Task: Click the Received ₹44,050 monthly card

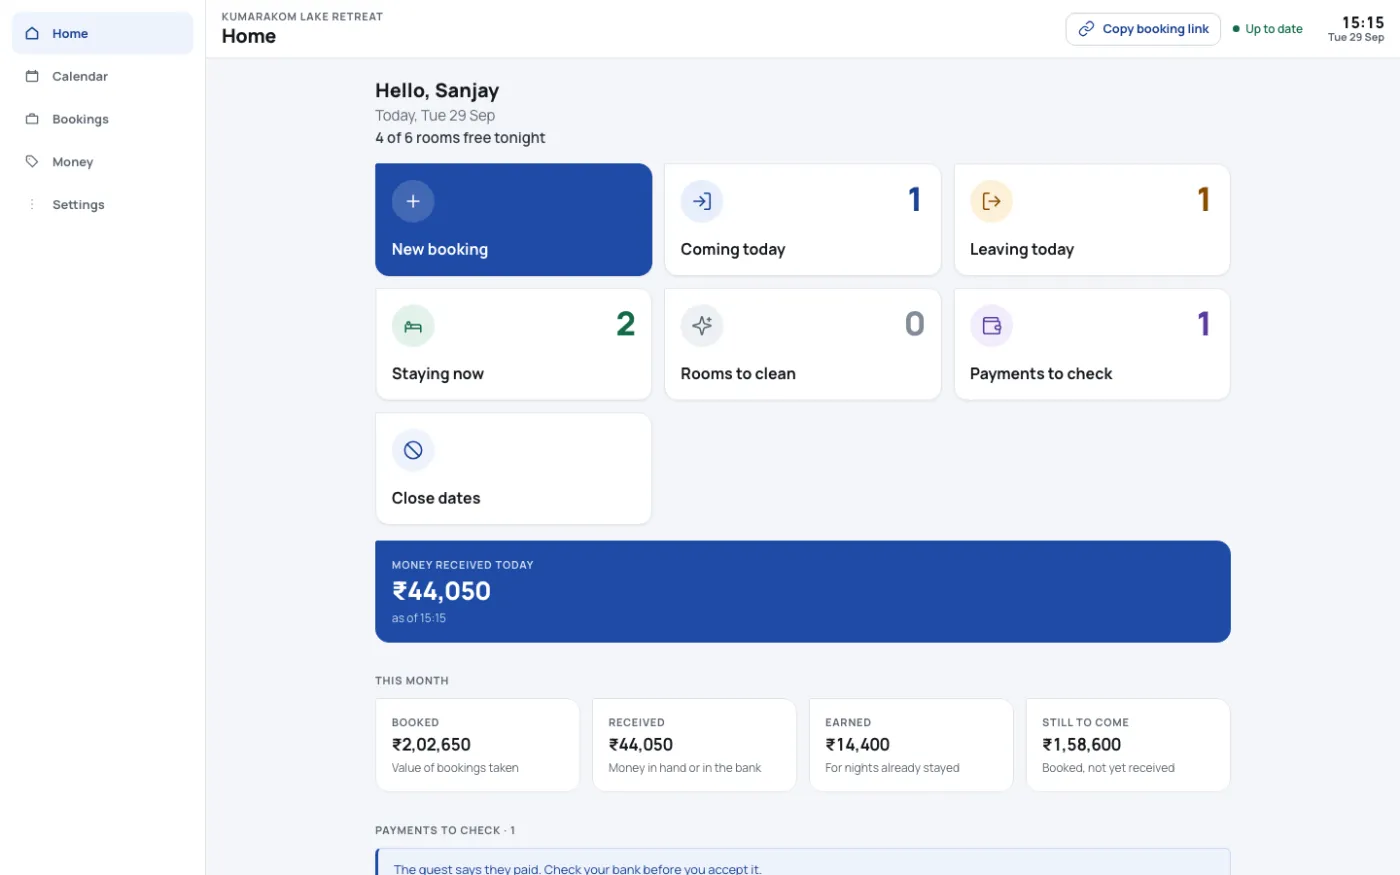Action: coord(694,745)
